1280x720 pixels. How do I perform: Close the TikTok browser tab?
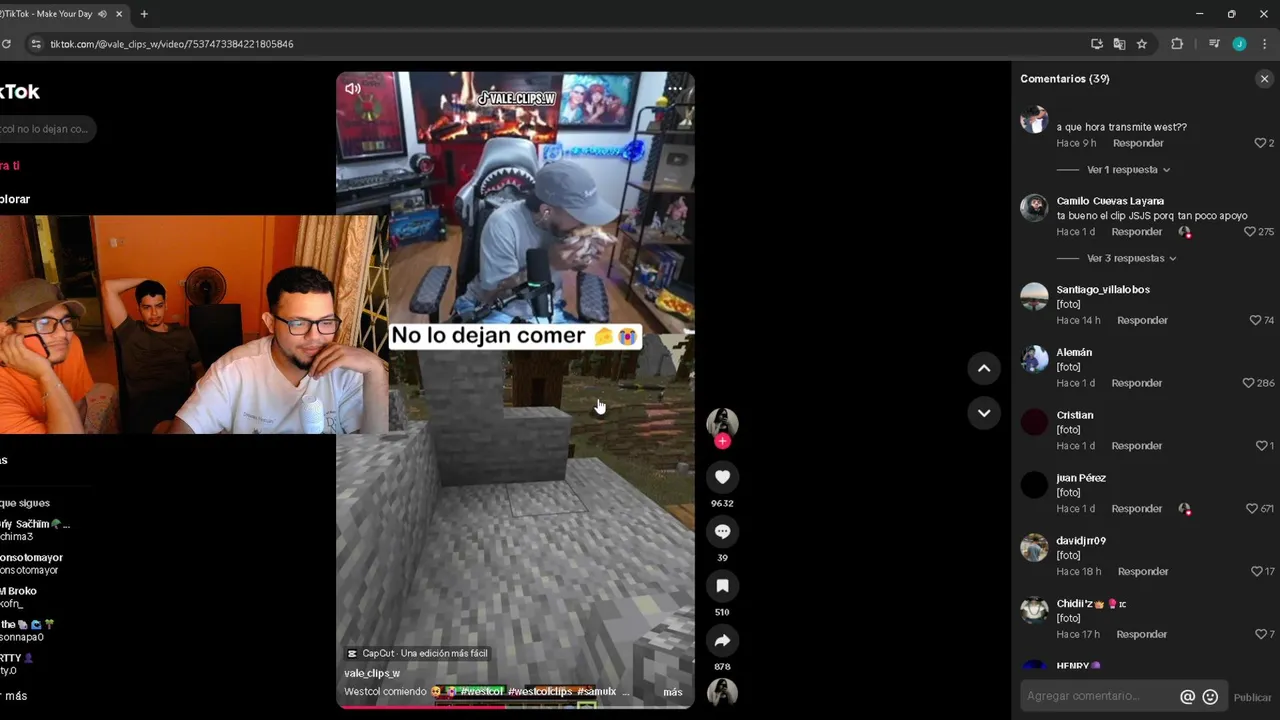(120, 14)
